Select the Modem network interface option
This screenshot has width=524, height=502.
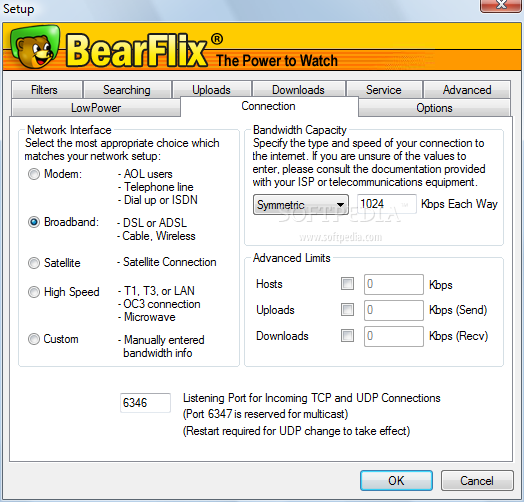(34, 174)
